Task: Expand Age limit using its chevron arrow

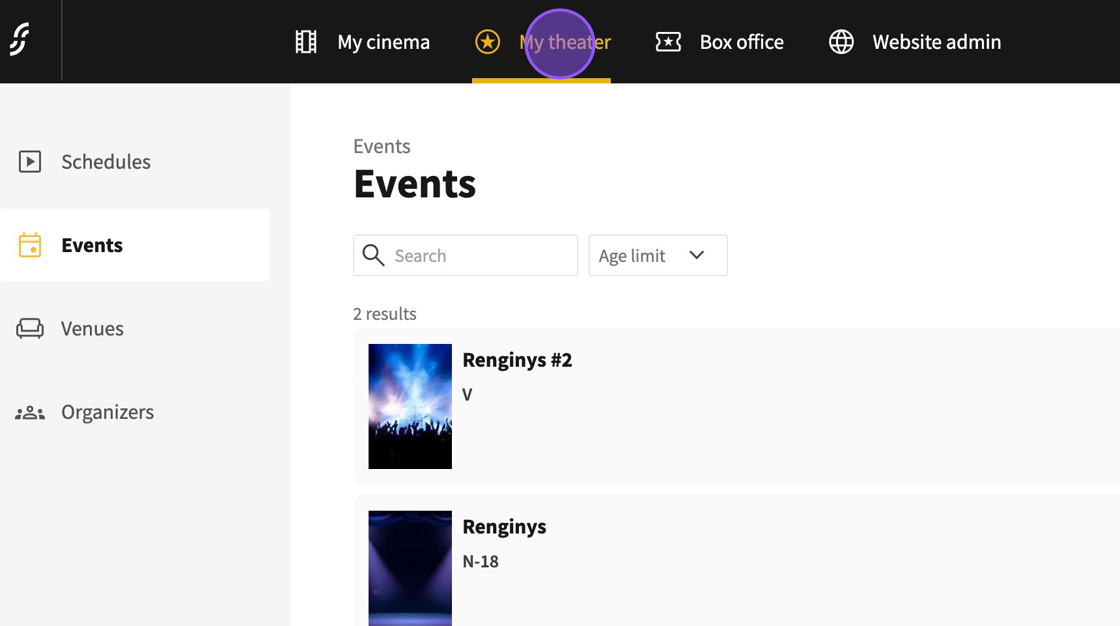Action: (x=697, y=255)
